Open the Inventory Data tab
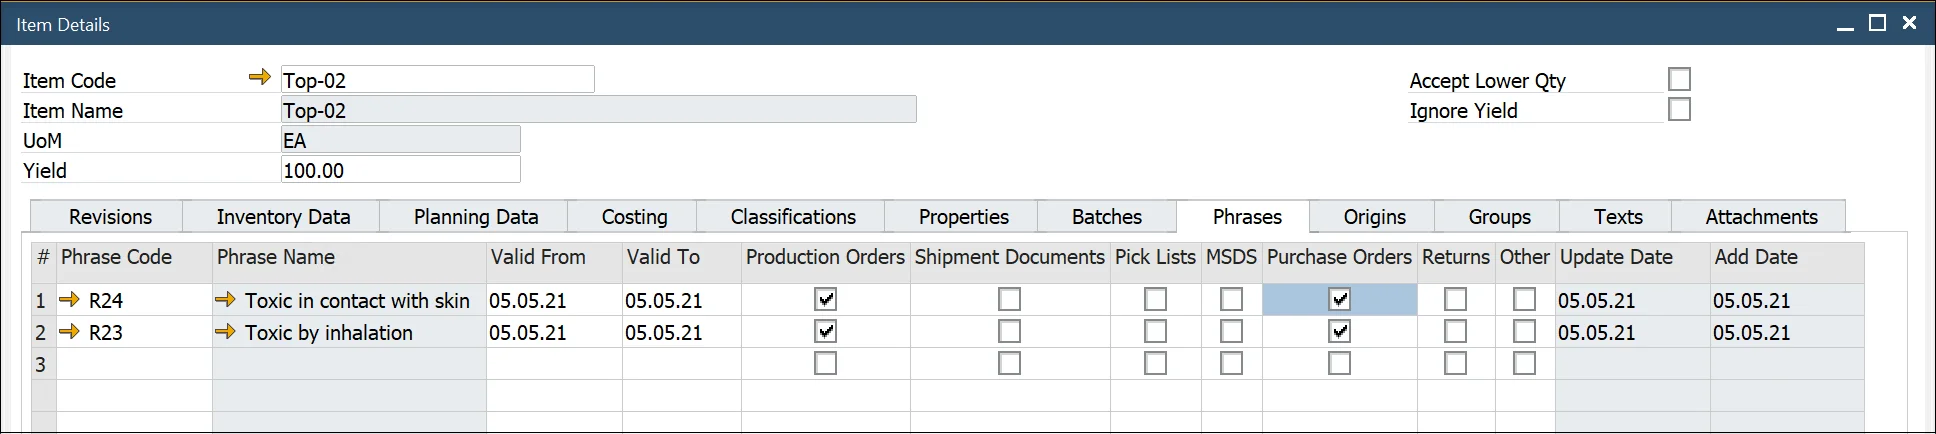This screenshot has width=1936, height=434. 283,217
